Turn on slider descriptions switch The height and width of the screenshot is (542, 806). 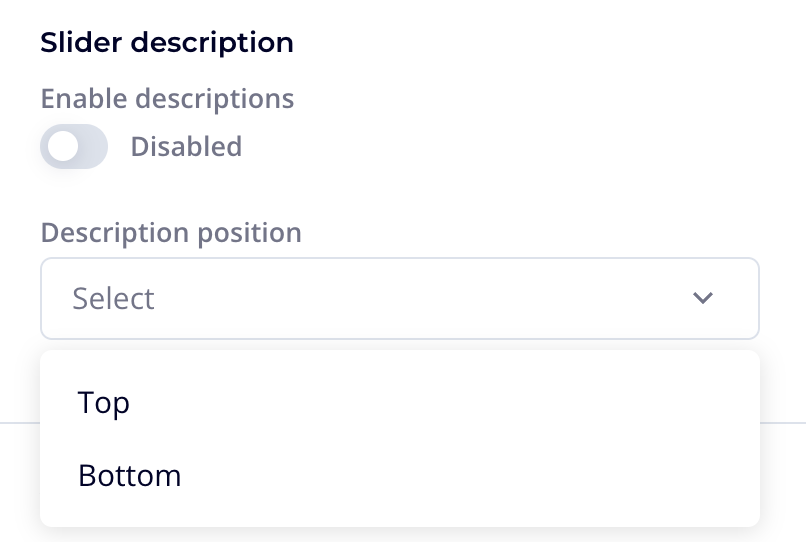[74, 147]
